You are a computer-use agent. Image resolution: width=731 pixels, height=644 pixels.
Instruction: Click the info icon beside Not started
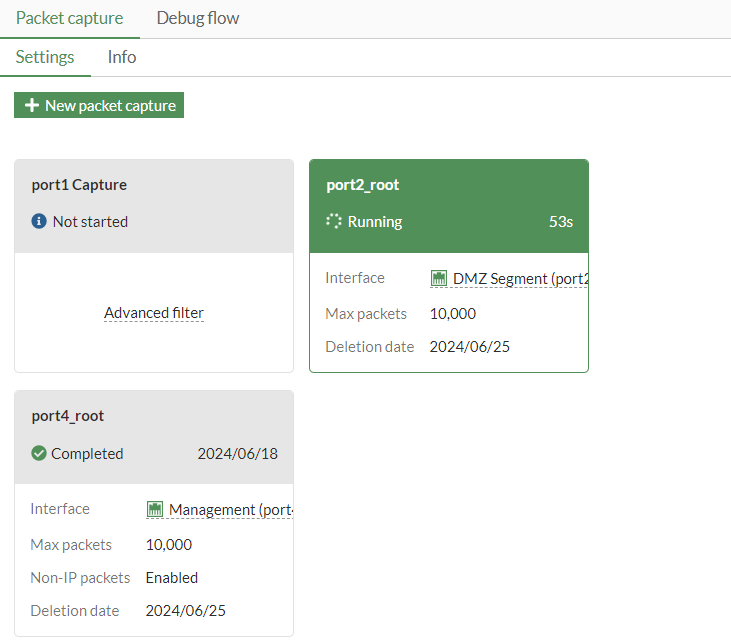tap(39, 222)
